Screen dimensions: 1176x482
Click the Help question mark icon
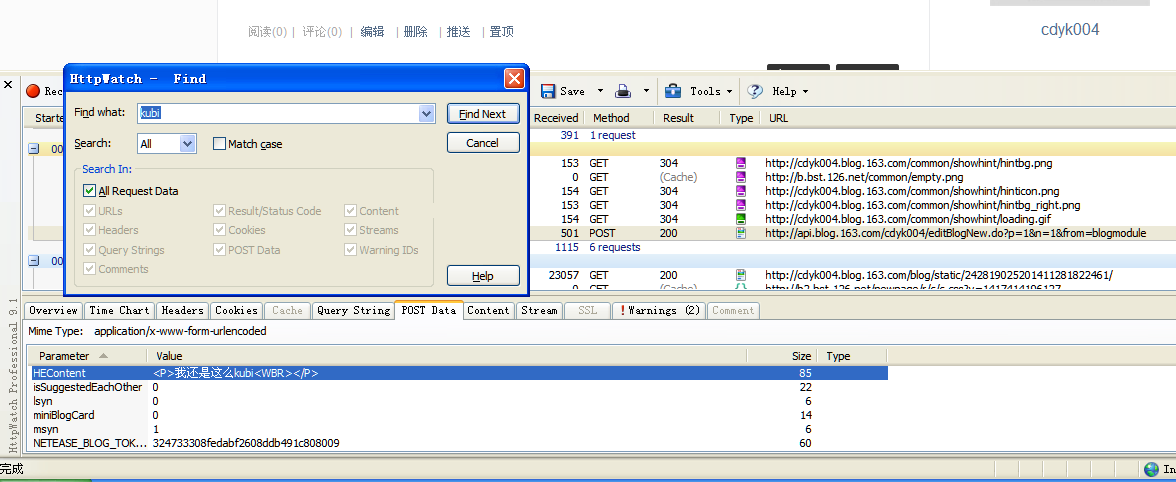[755, 91]
